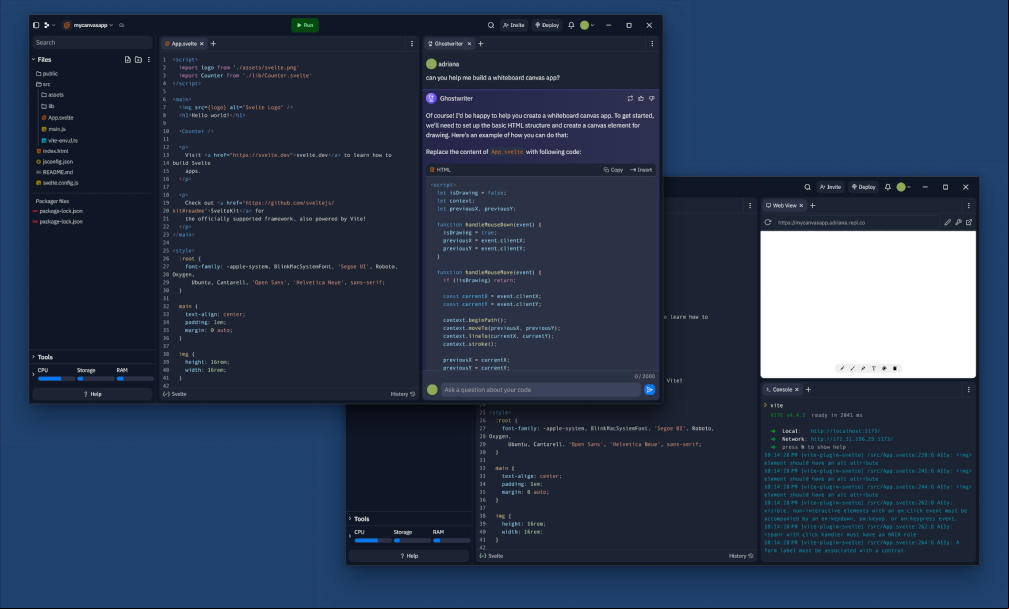Screen dimensions: 1009x609
Task: Open the avatar account menu in the front window
Action: point(587,25)
